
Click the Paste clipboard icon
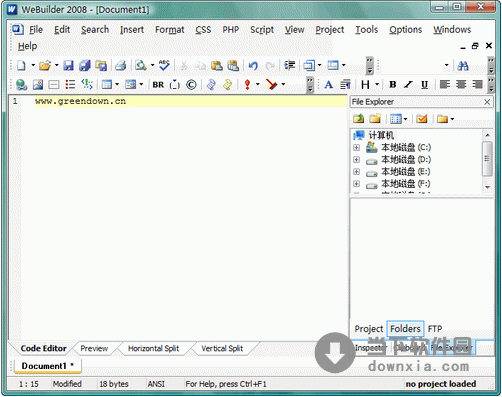(217, 65)
